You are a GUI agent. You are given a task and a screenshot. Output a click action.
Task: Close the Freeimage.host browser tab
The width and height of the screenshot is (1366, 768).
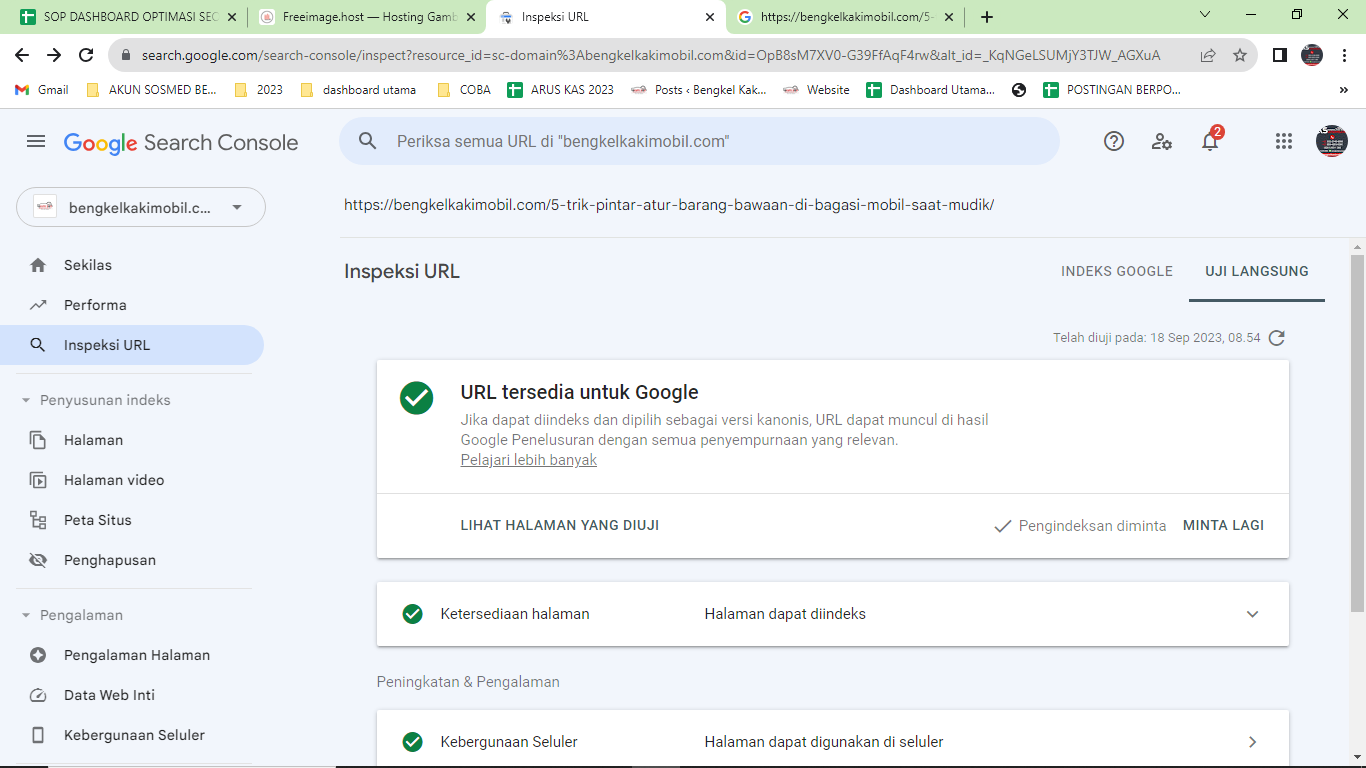point(471,17)
